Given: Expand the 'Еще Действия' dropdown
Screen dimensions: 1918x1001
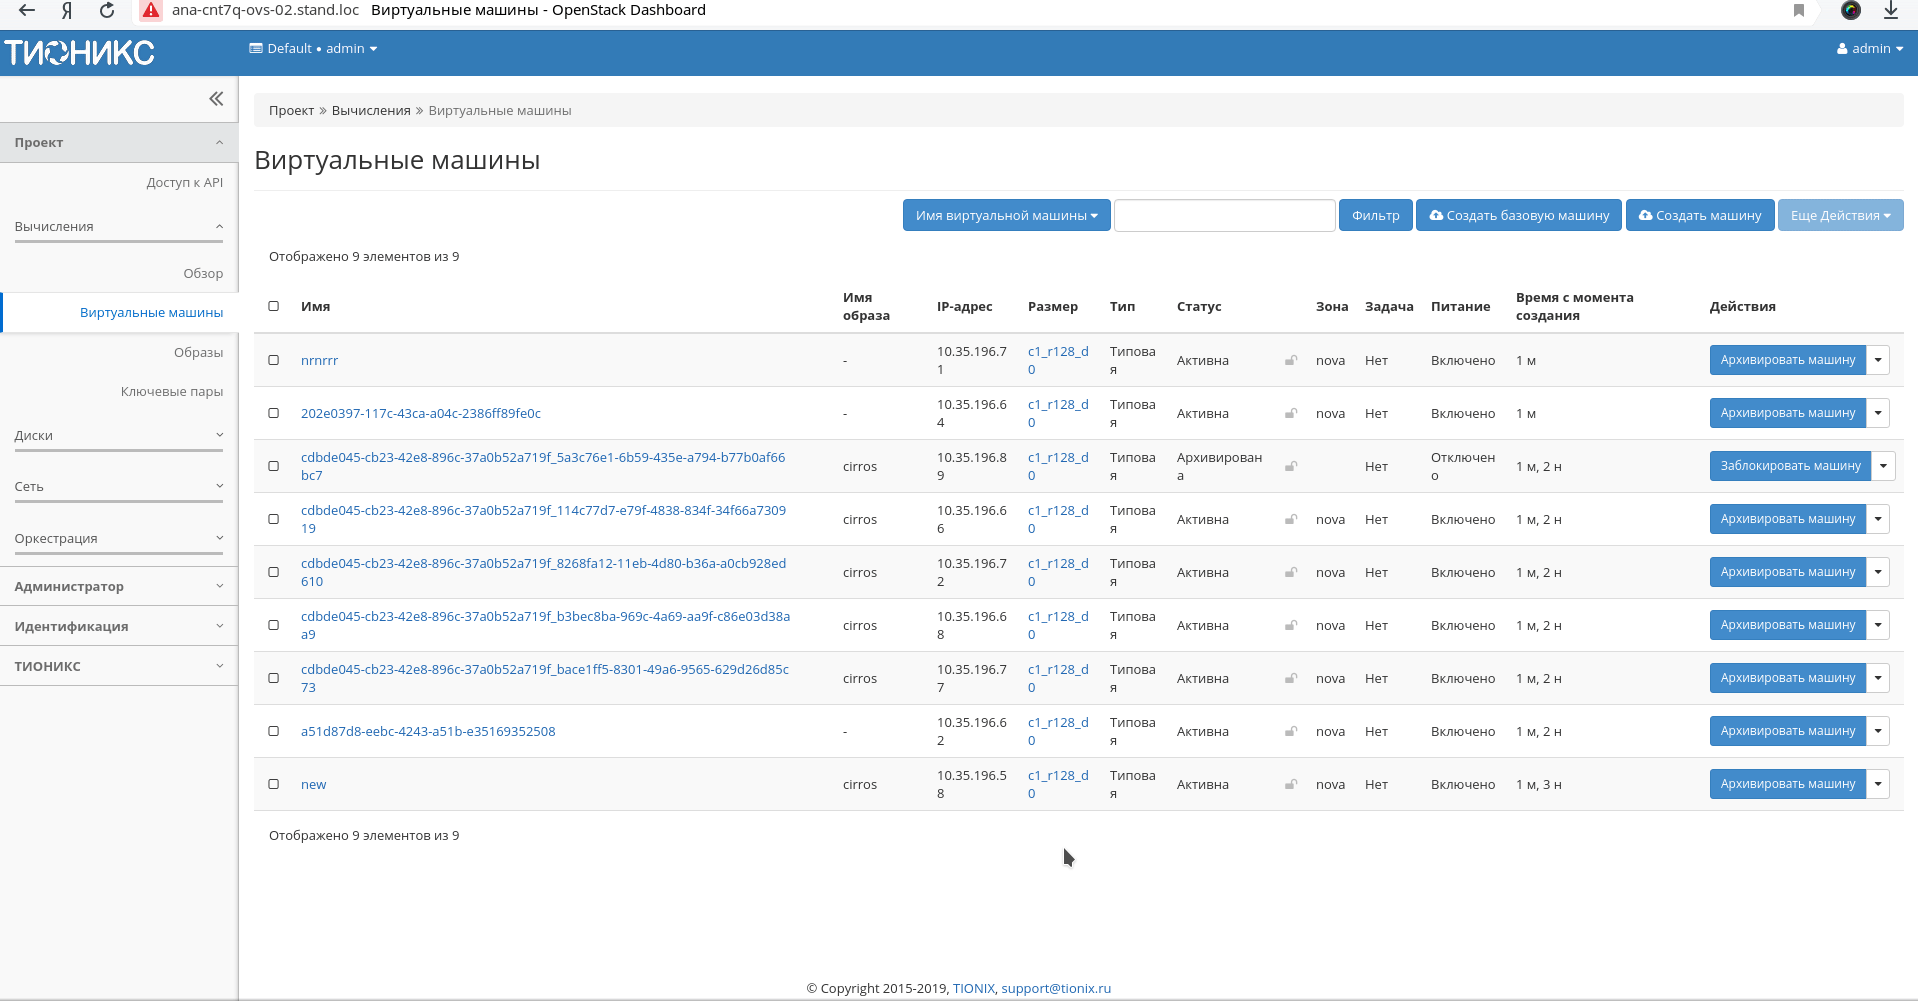Looking at the screenshot, I should tap(1840, 215).
